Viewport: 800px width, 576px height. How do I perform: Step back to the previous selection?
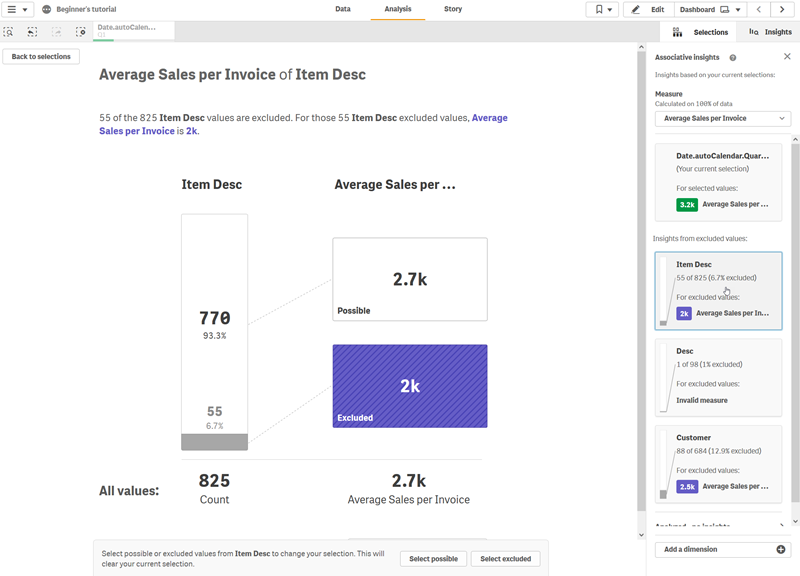(x=32, y=32)
